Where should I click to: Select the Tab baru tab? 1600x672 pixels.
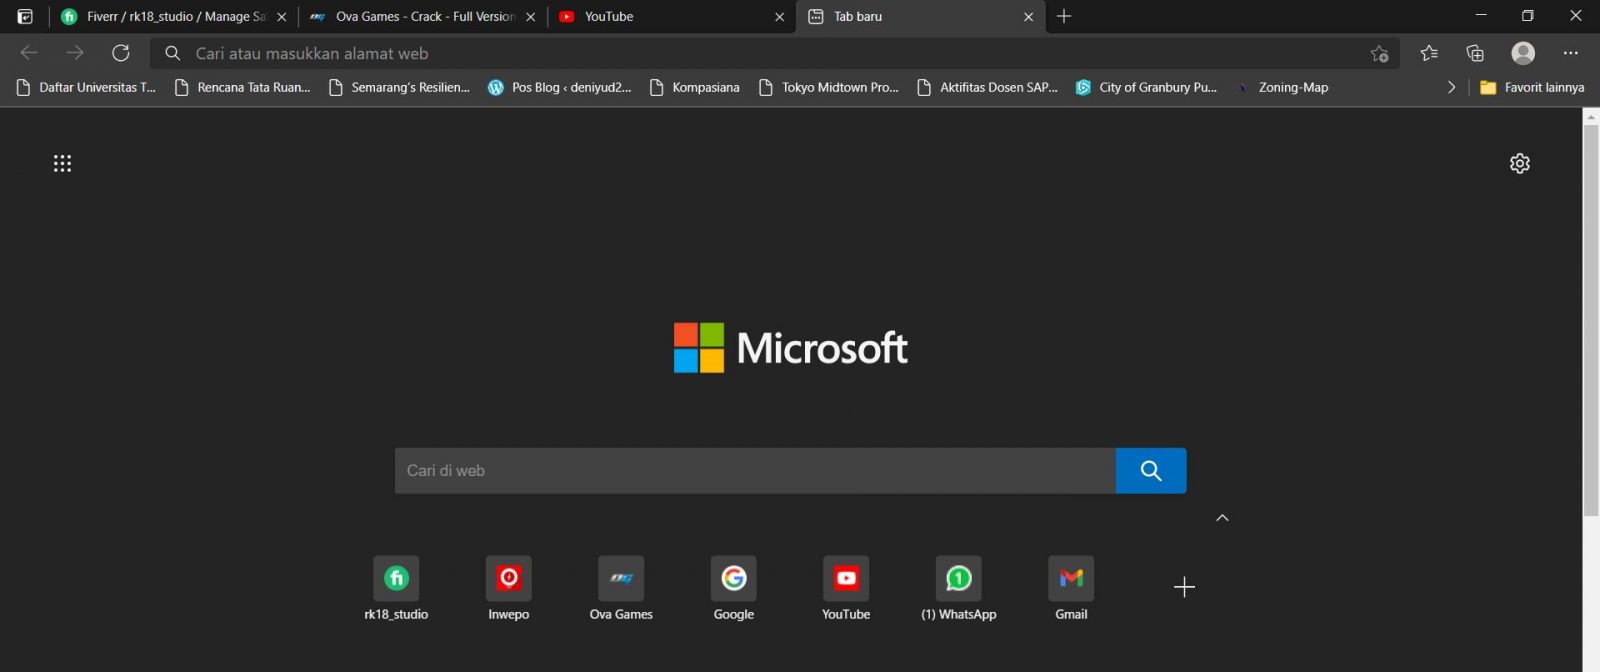pyautogui.click(x=921, y=17)
